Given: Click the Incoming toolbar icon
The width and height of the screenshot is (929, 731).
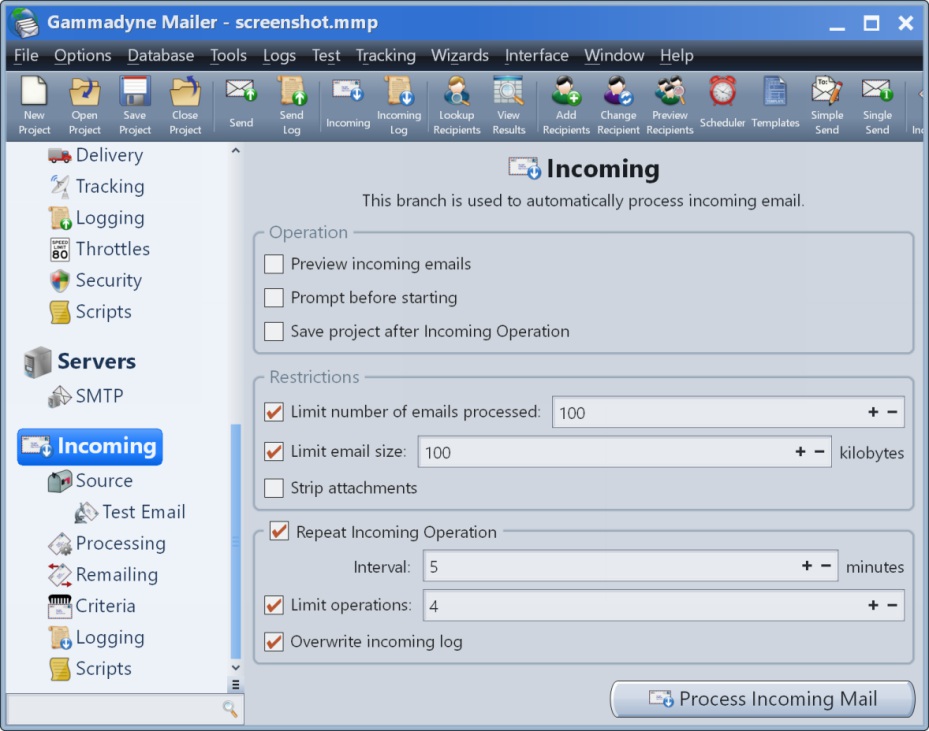Looking at the screenshot, I should pos(348,105).
